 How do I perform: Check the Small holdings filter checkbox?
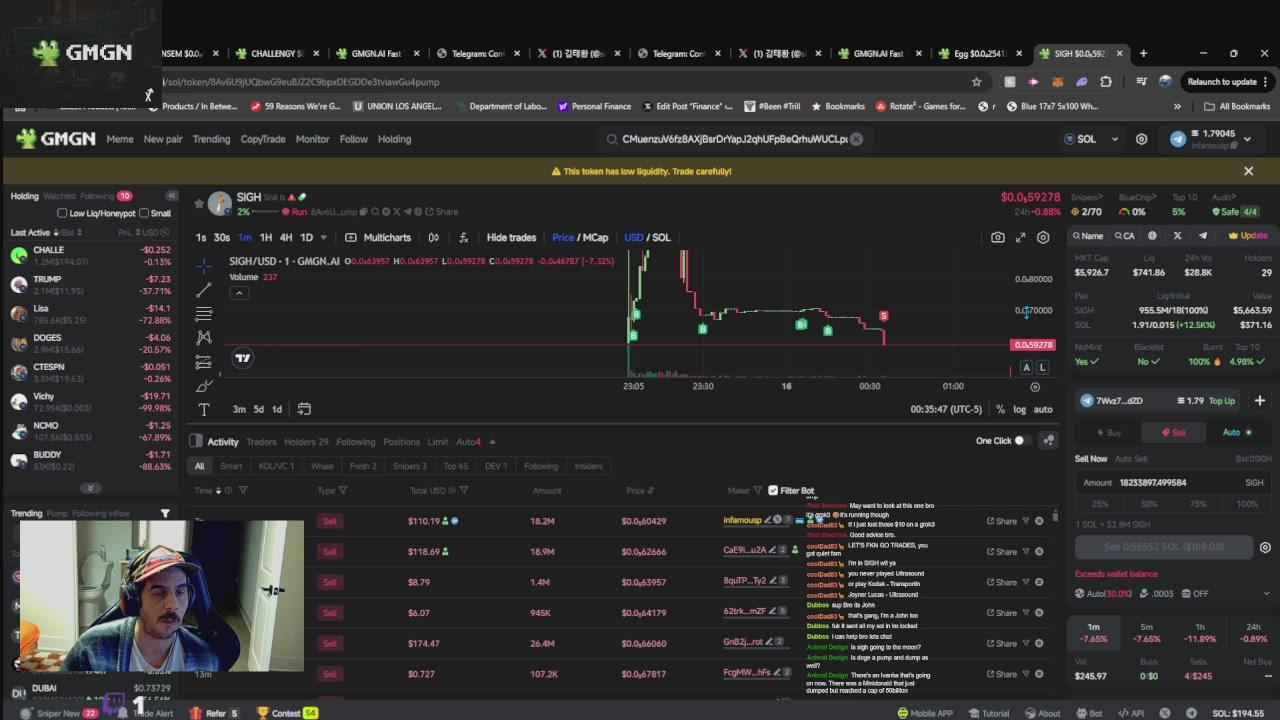tap(144, 213)
